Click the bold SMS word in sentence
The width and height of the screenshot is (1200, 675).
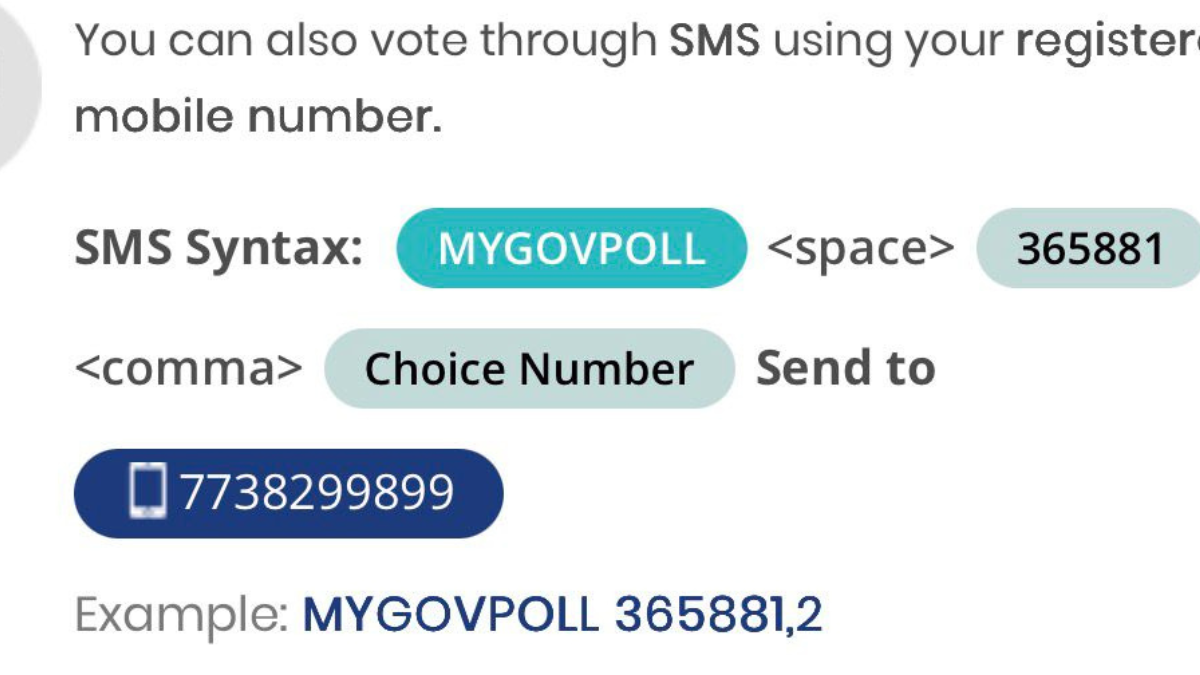tap(714, 41)
